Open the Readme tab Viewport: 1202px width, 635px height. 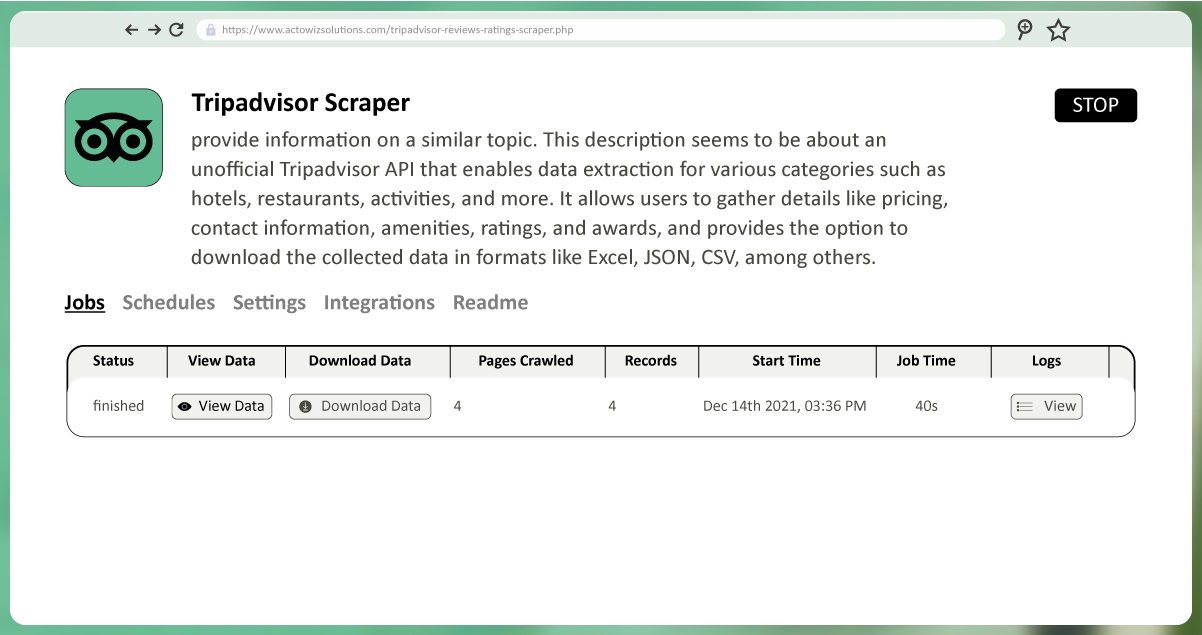point(490,302)
